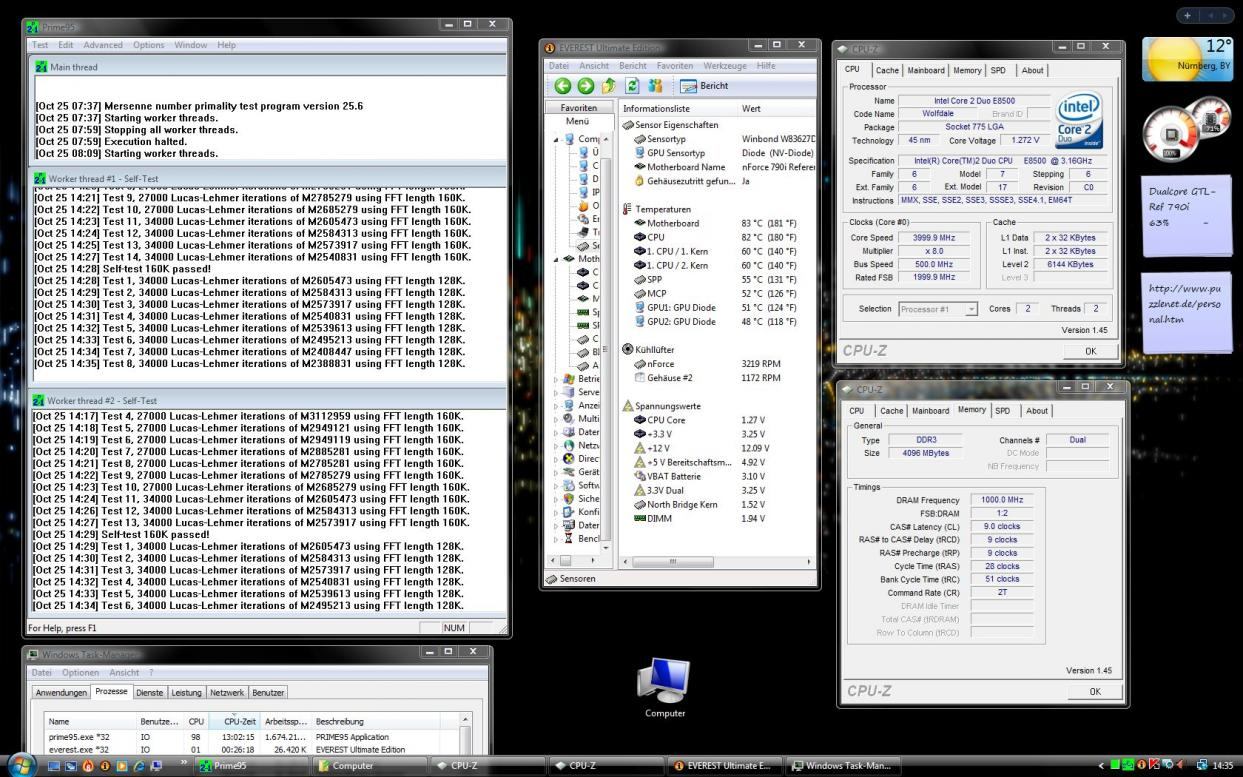
Task: Select the Sensortyp row icon in EVEREST
Action: pyautogui.click(x=639, y=139)
